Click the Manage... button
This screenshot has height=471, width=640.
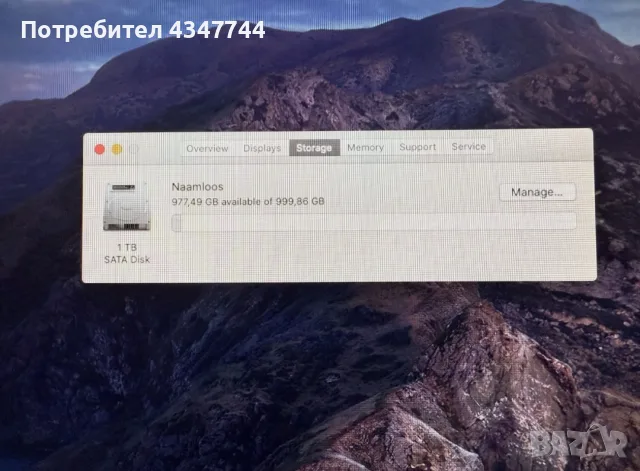(x=538, y=192)
